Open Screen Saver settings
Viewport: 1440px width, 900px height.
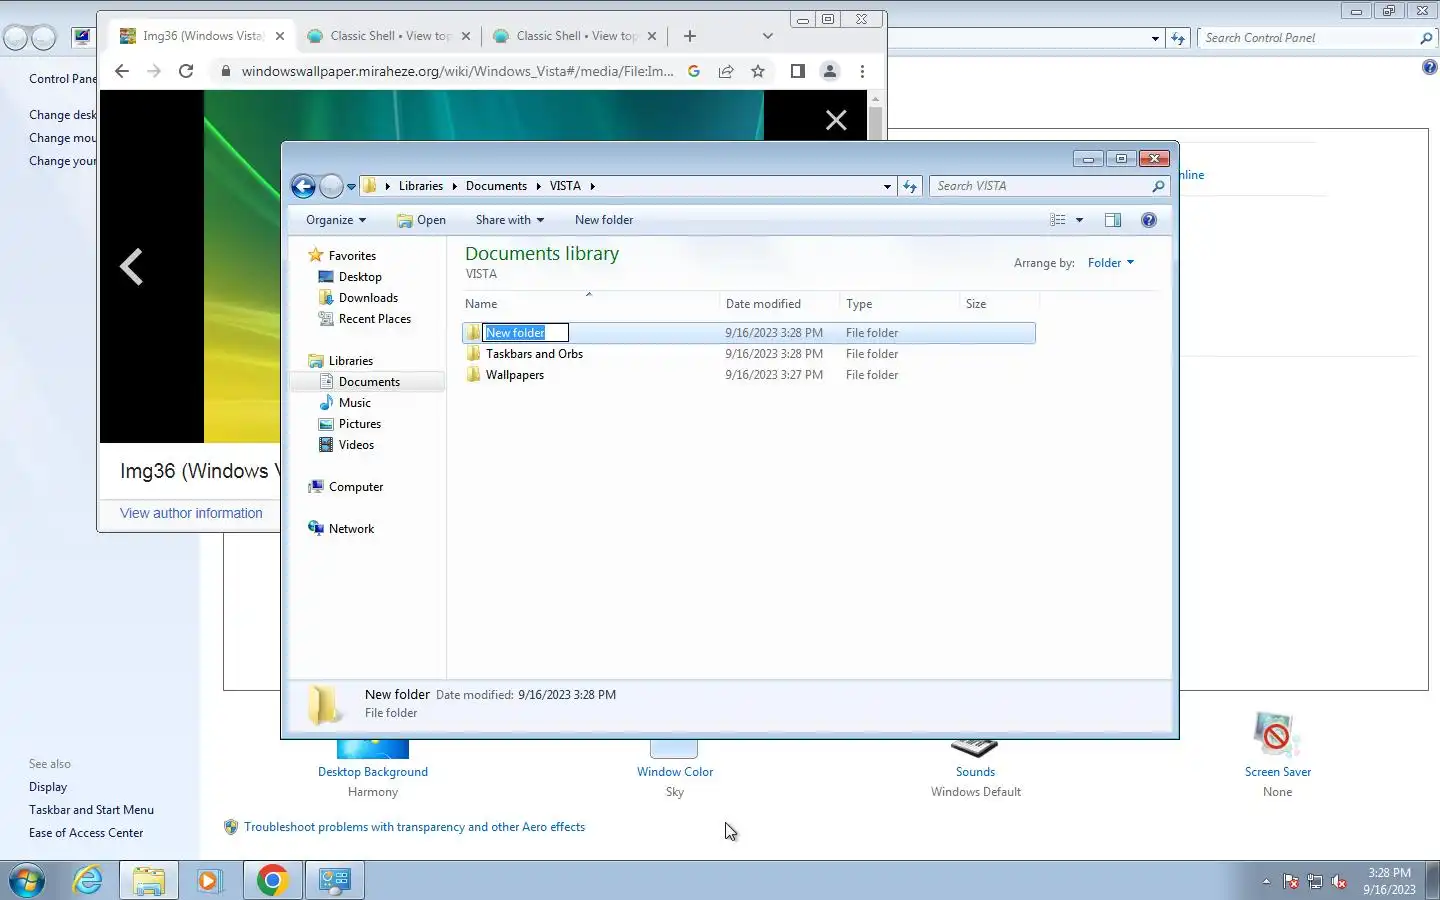point(1277,772)
